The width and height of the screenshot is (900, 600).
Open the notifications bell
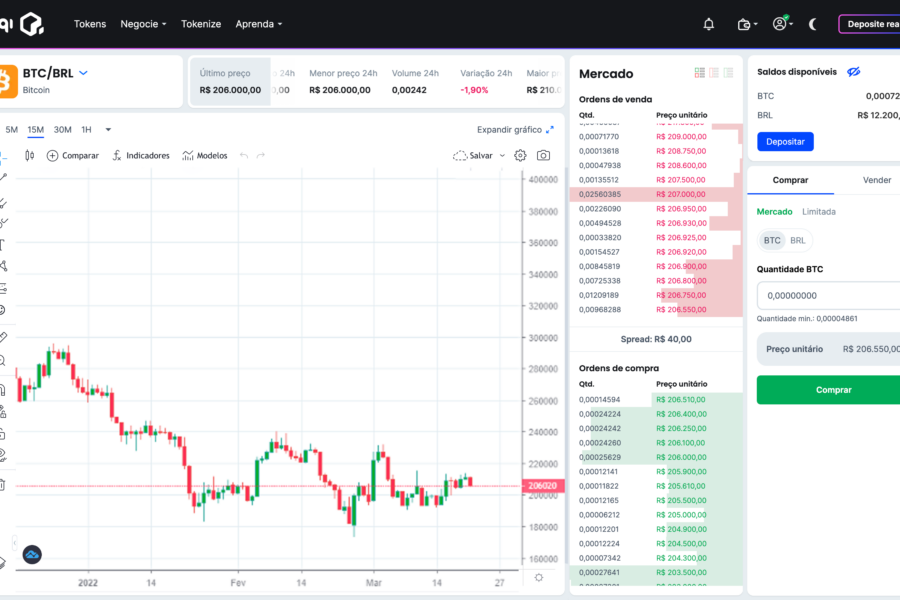709,24
